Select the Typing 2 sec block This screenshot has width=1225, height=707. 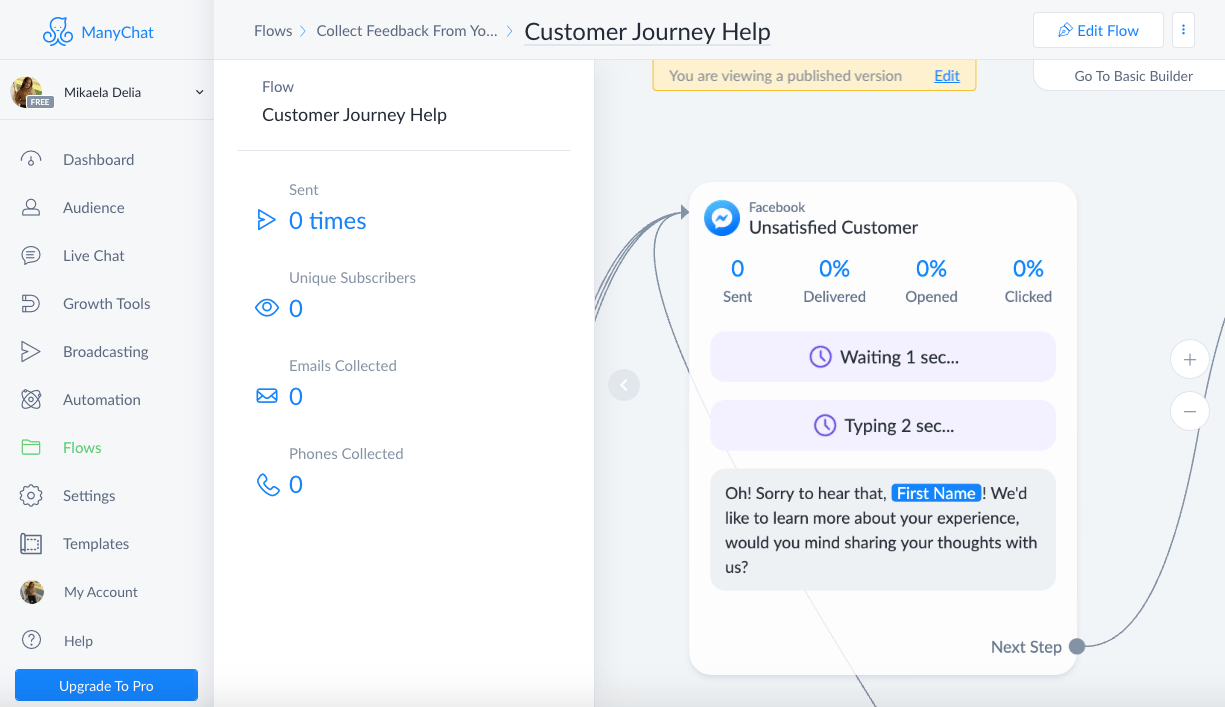coord(883,426)
